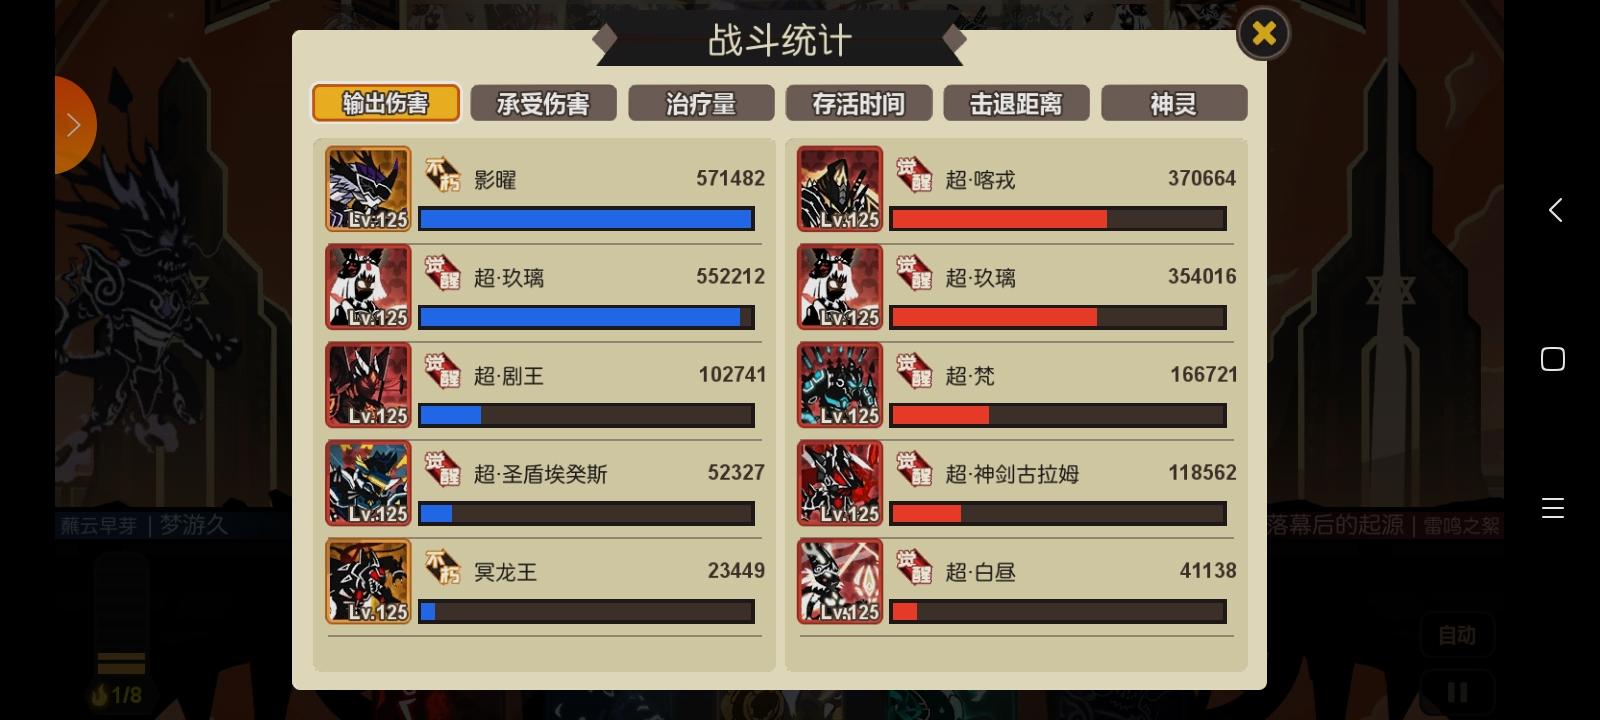Tap 超·白昼 character portrait
This screenshot has width=1600, height=720.
click(x=840, y=581)
